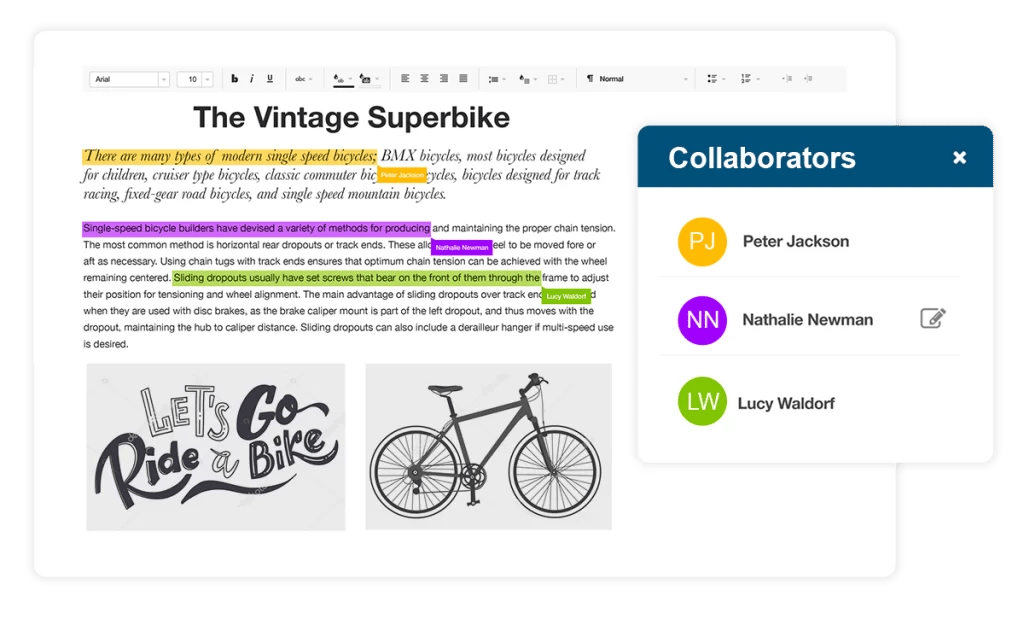The height and width of the screenshot is (619, 1024).
Task: Open the font size 10 dropdown
Action: [x=195, y=80]
